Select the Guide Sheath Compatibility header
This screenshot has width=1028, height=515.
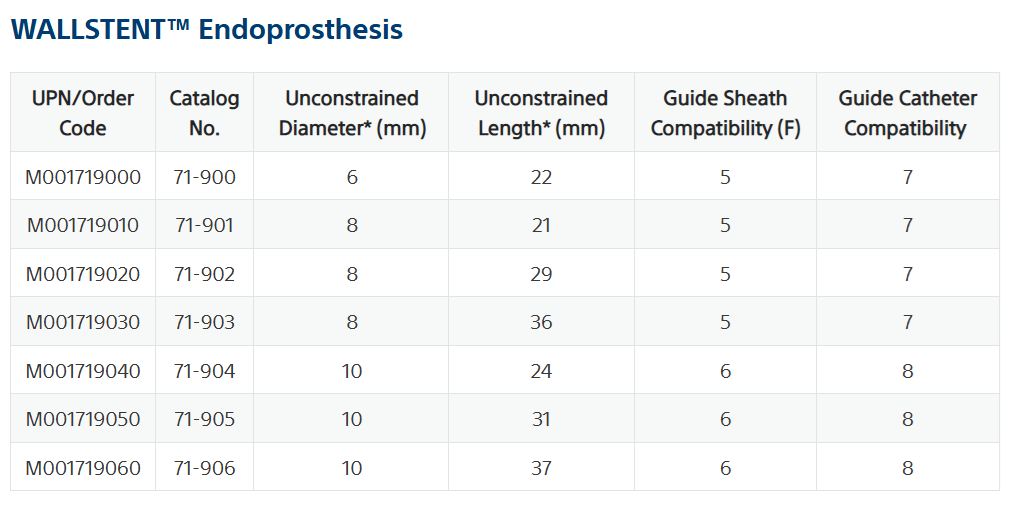click(725, 113)
